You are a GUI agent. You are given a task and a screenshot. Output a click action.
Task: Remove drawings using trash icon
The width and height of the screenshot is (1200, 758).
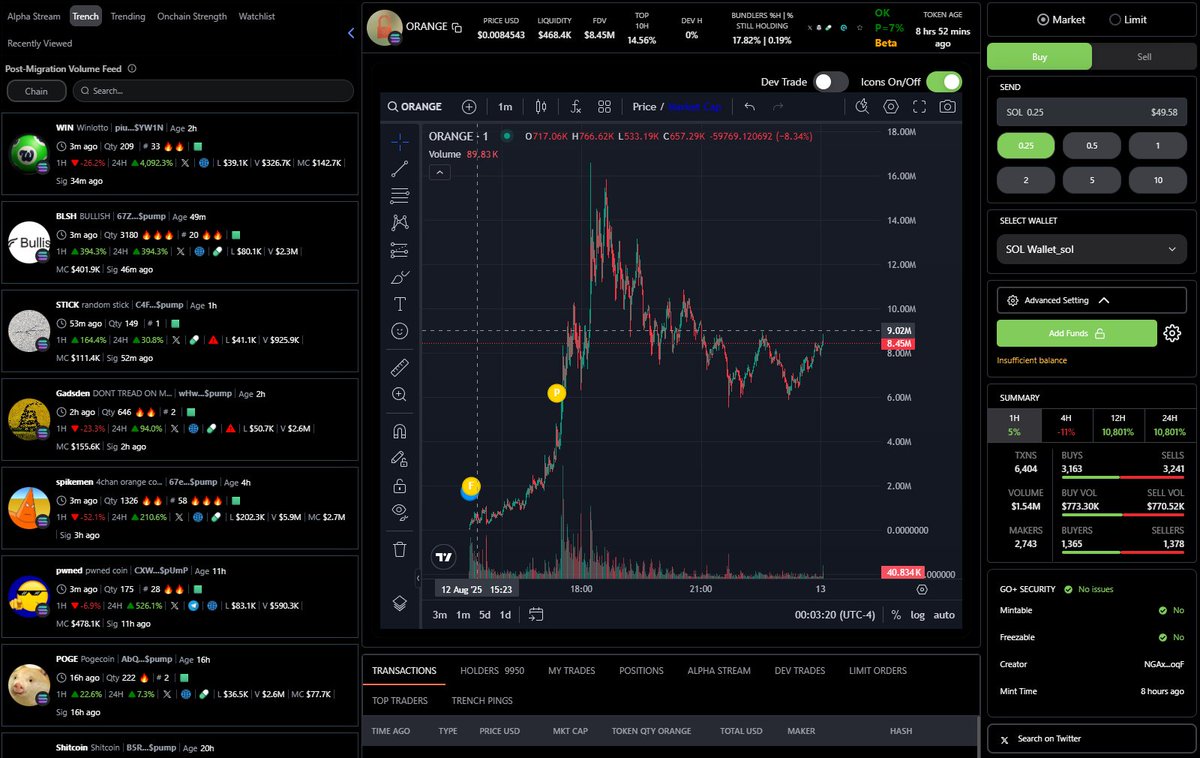(x=400, y=549)
